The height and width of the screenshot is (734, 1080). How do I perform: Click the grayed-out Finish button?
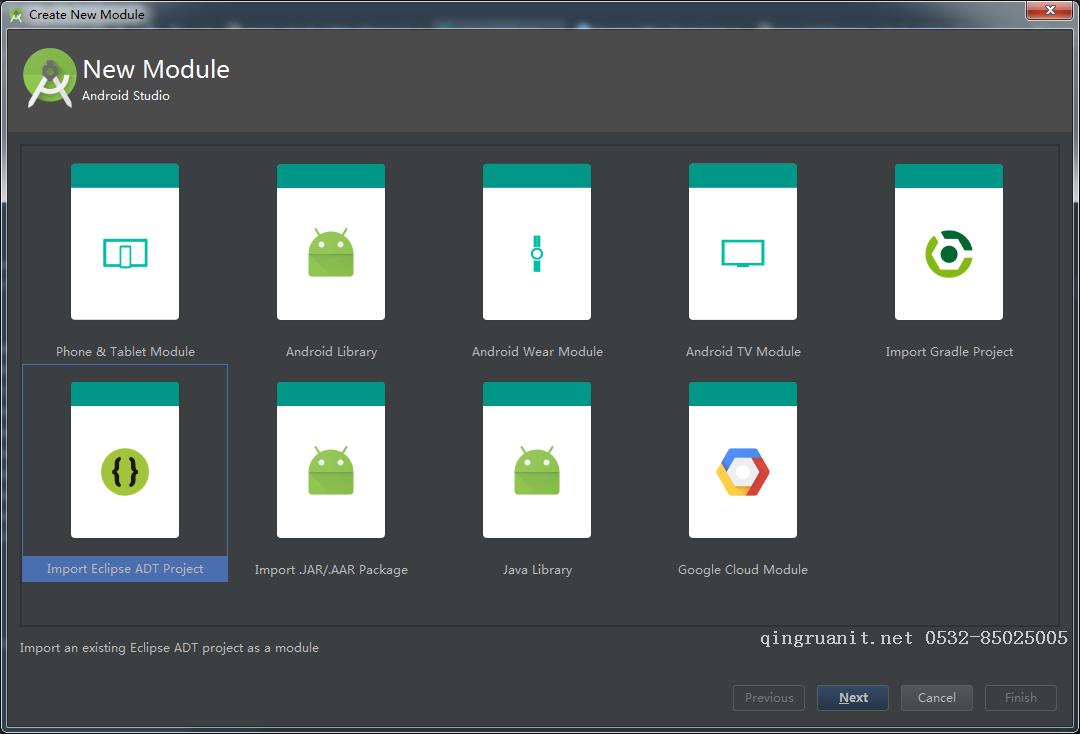click(x=1020, y=698)
